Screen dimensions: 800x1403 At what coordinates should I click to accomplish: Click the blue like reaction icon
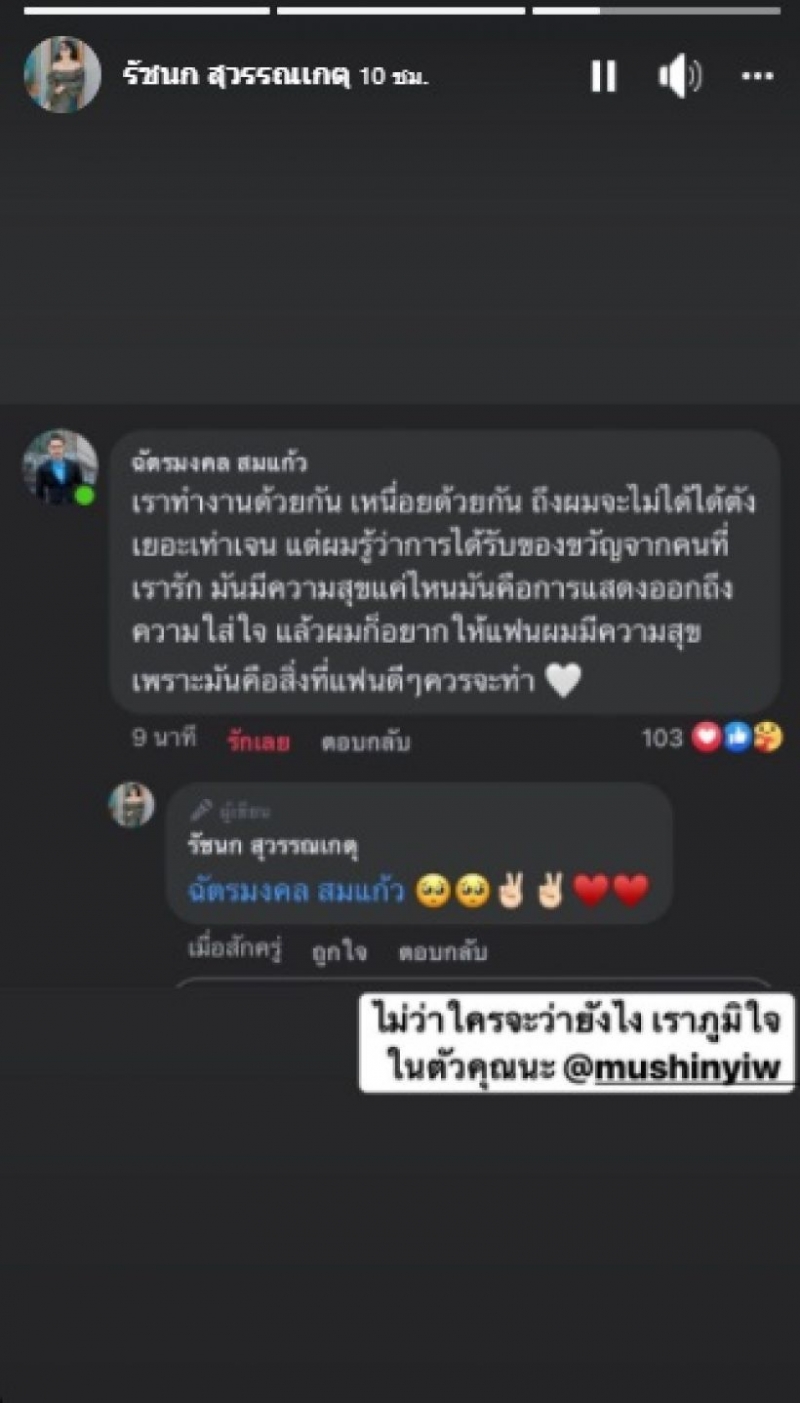[738, 739]
